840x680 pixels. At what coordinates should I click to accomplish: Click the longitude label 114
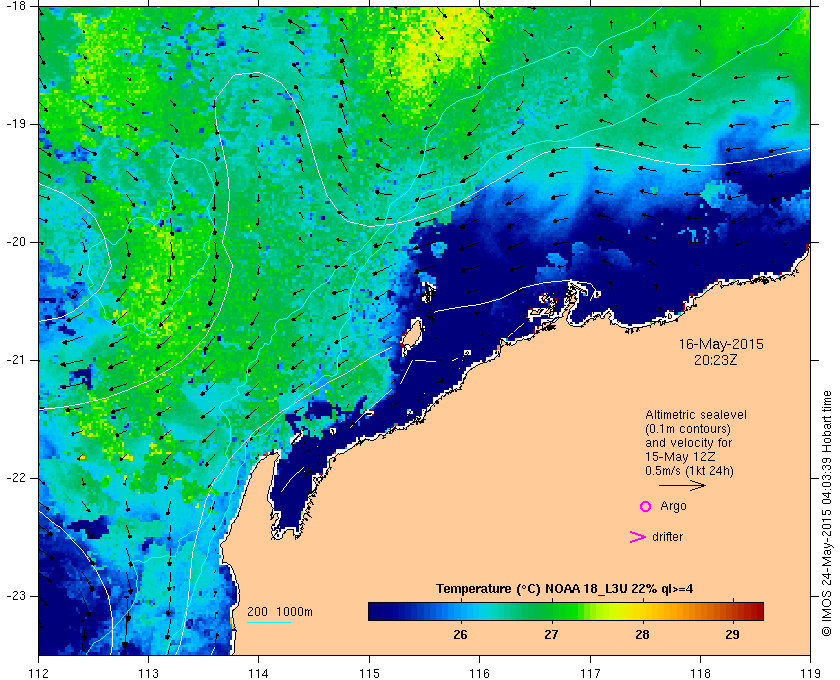(x=259, y=672)
